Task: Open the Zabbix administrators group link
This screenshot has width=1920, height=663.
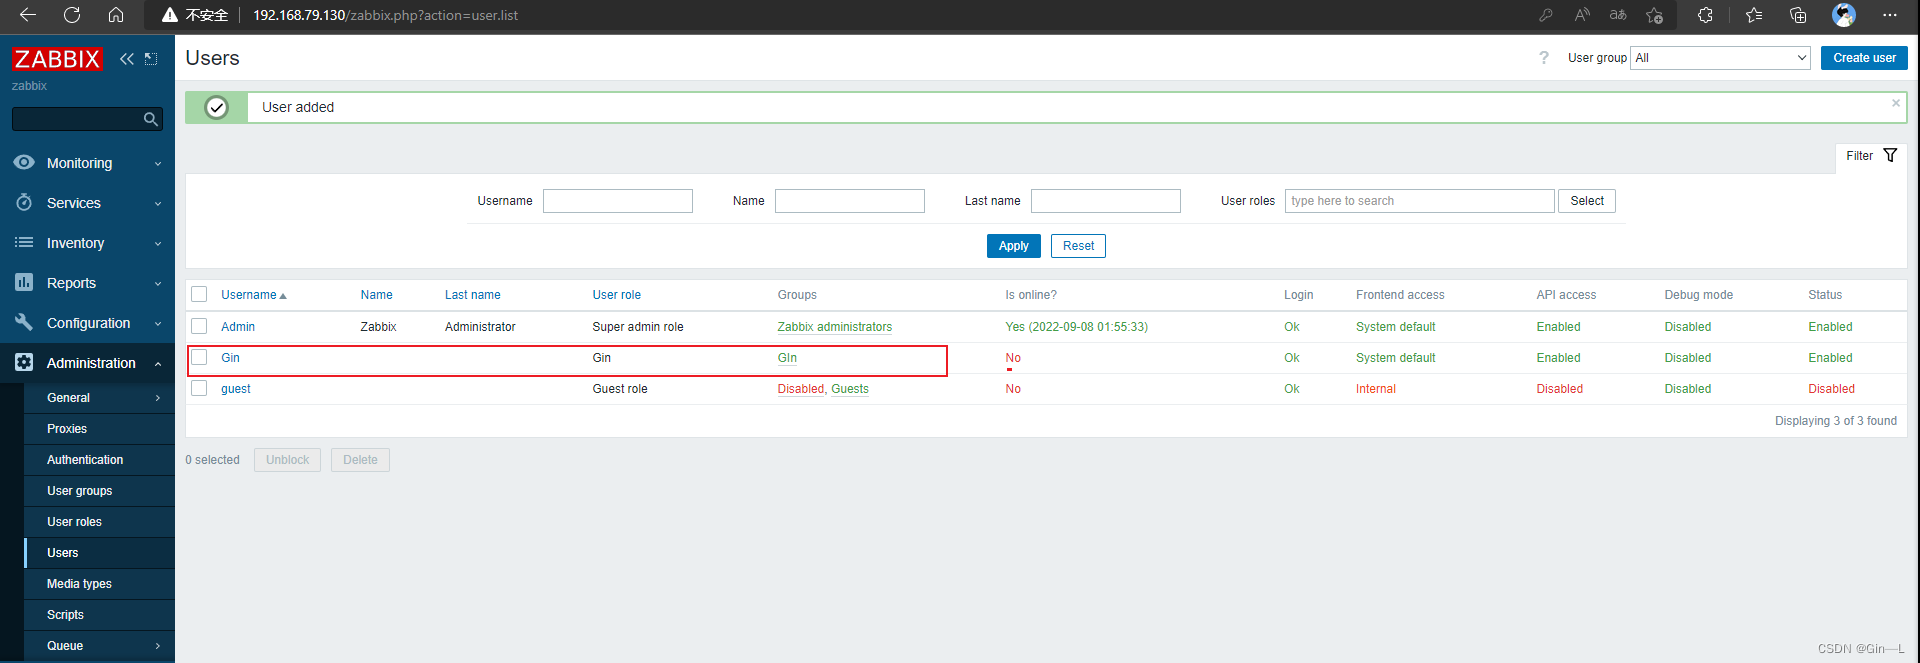Action: coord(834,327)
